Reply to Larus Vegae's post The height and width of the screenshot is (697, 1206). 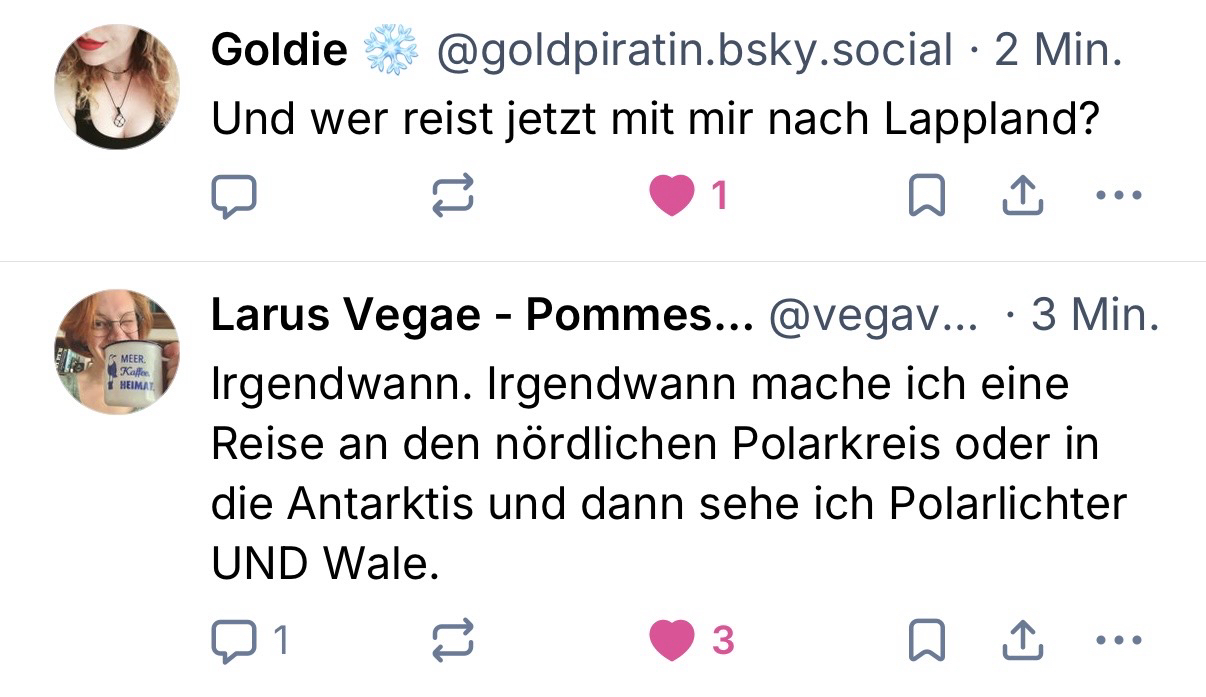click(x=236, y=640)
